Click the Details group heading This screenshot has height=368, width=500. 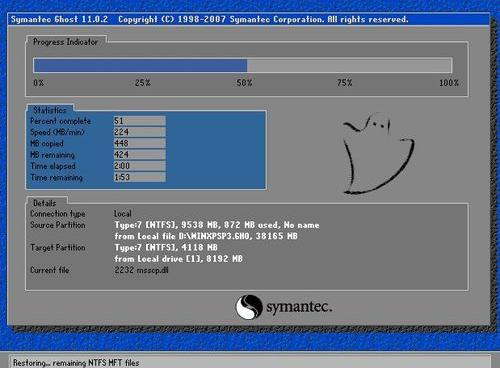click(44, 203)
